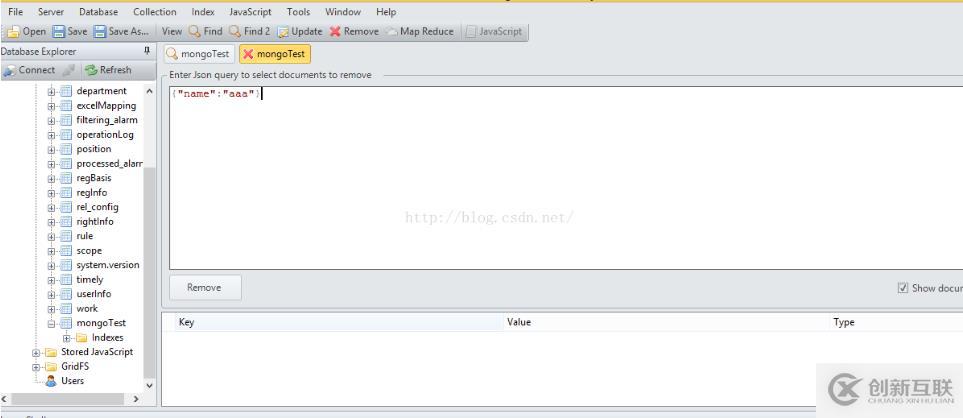Image resolution: width=963 pixels, height=418 pixels.
Task: Click the Update toolbar icon
Action: click(x=283, y=31)
